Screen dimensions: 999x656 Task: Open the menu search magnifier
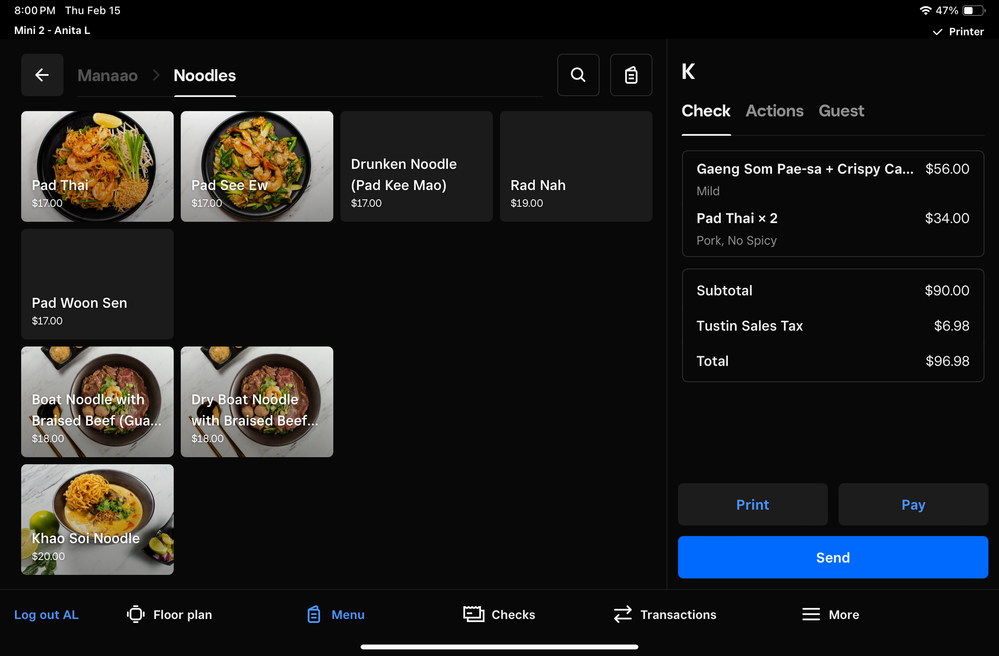578,75
